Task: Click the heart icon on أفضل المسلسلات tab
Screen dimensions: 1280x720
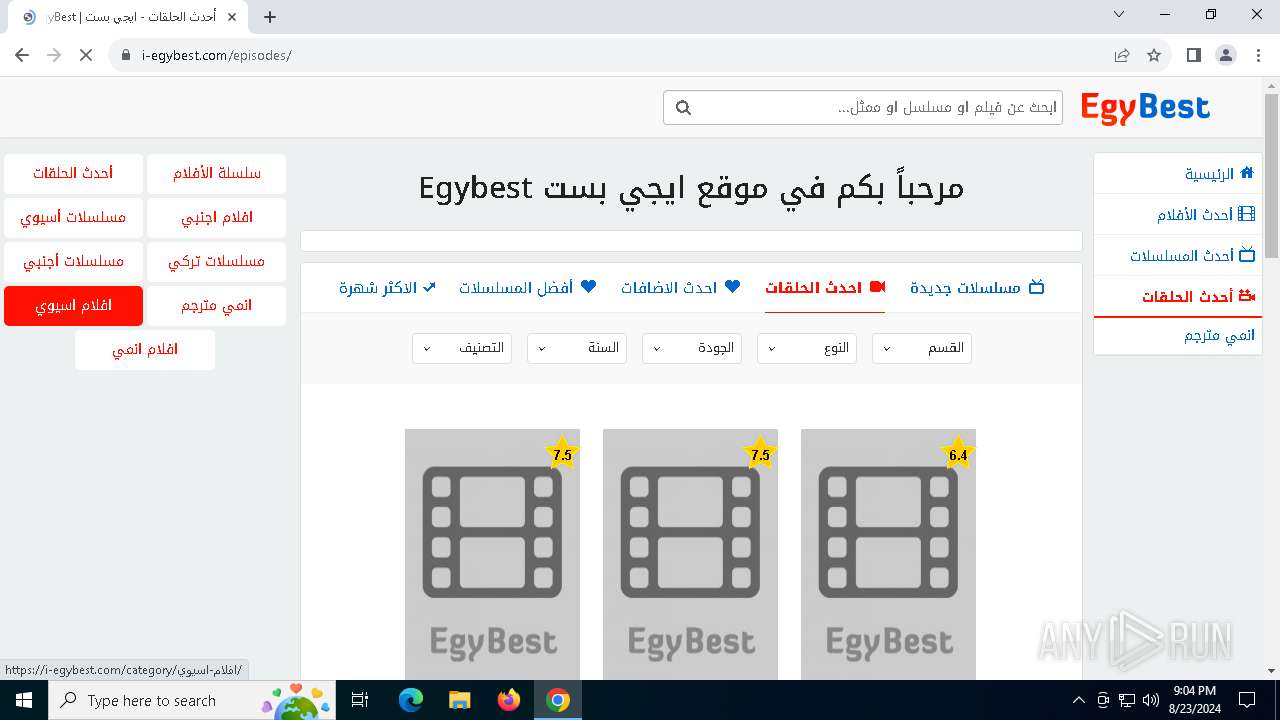Action: pyautogui.click(x=588, y=287)
